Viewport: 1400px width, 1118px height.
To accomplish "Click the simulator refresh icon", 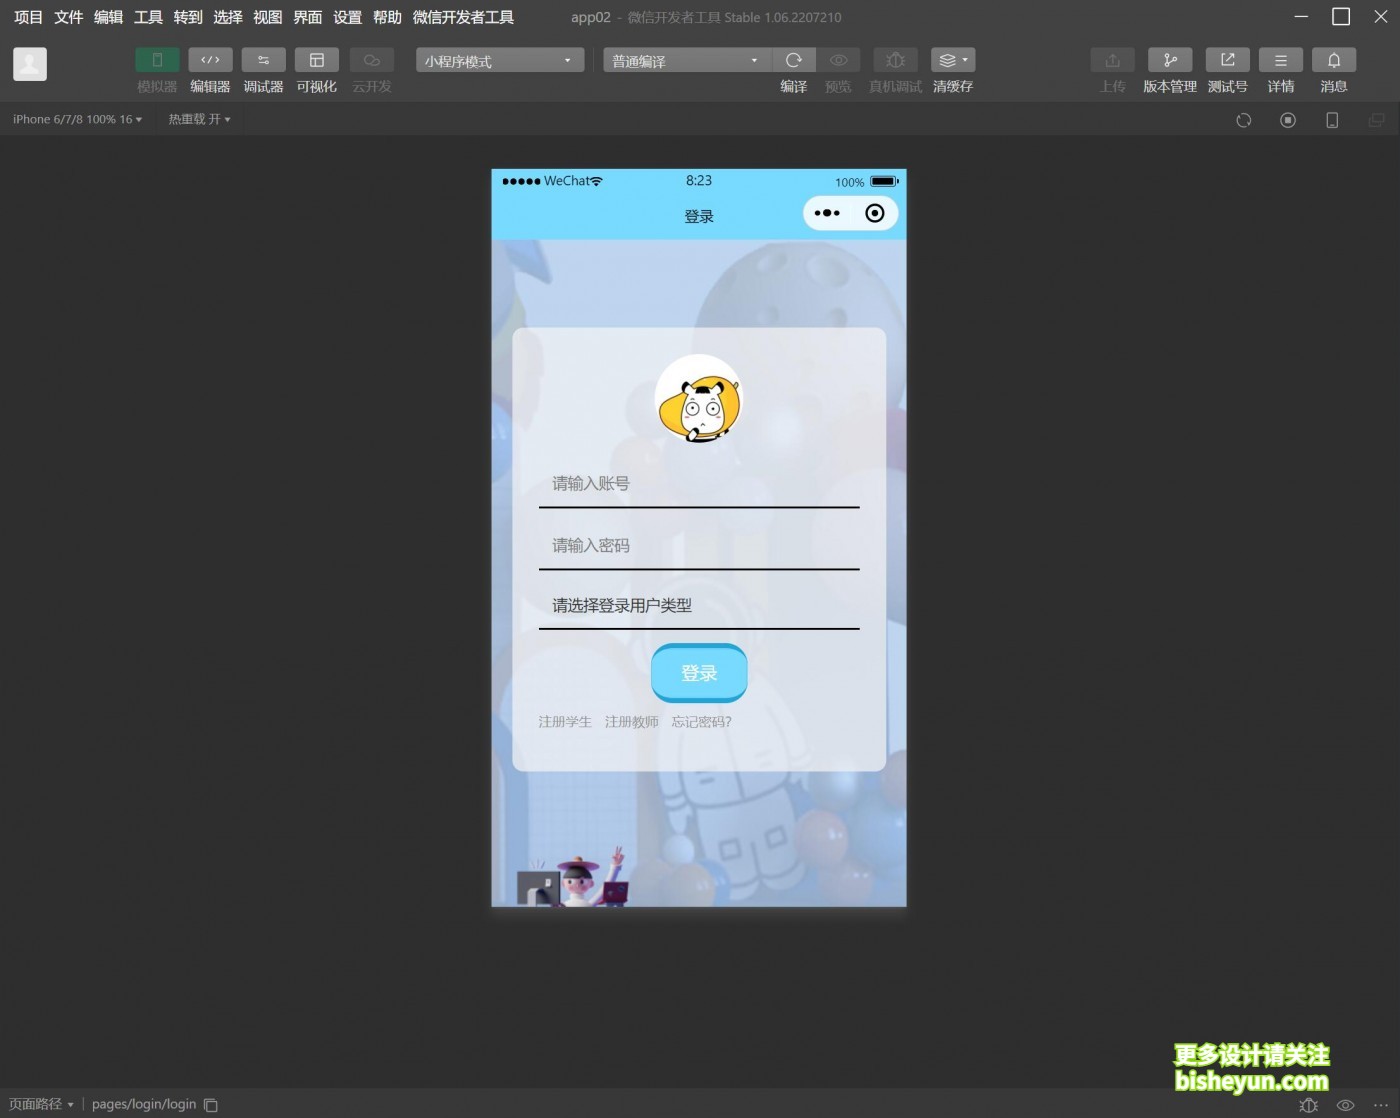I will point(1244,120).
